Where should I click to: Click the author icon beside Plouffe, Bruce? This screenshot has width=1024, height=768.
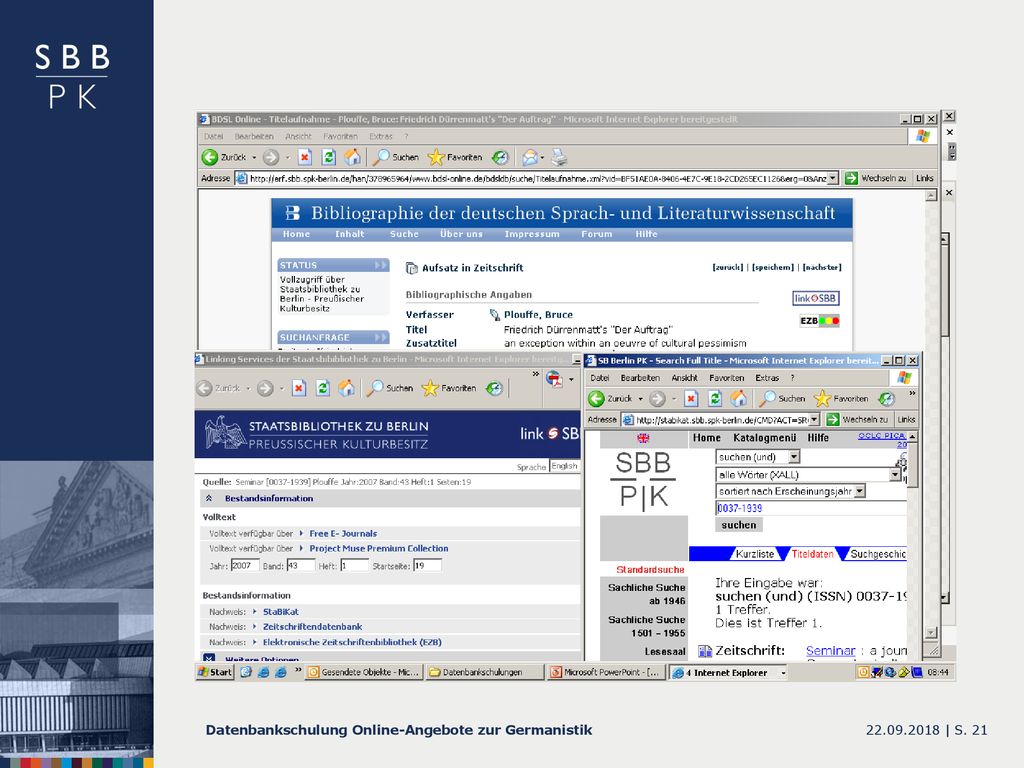click(x=494, y=315)
